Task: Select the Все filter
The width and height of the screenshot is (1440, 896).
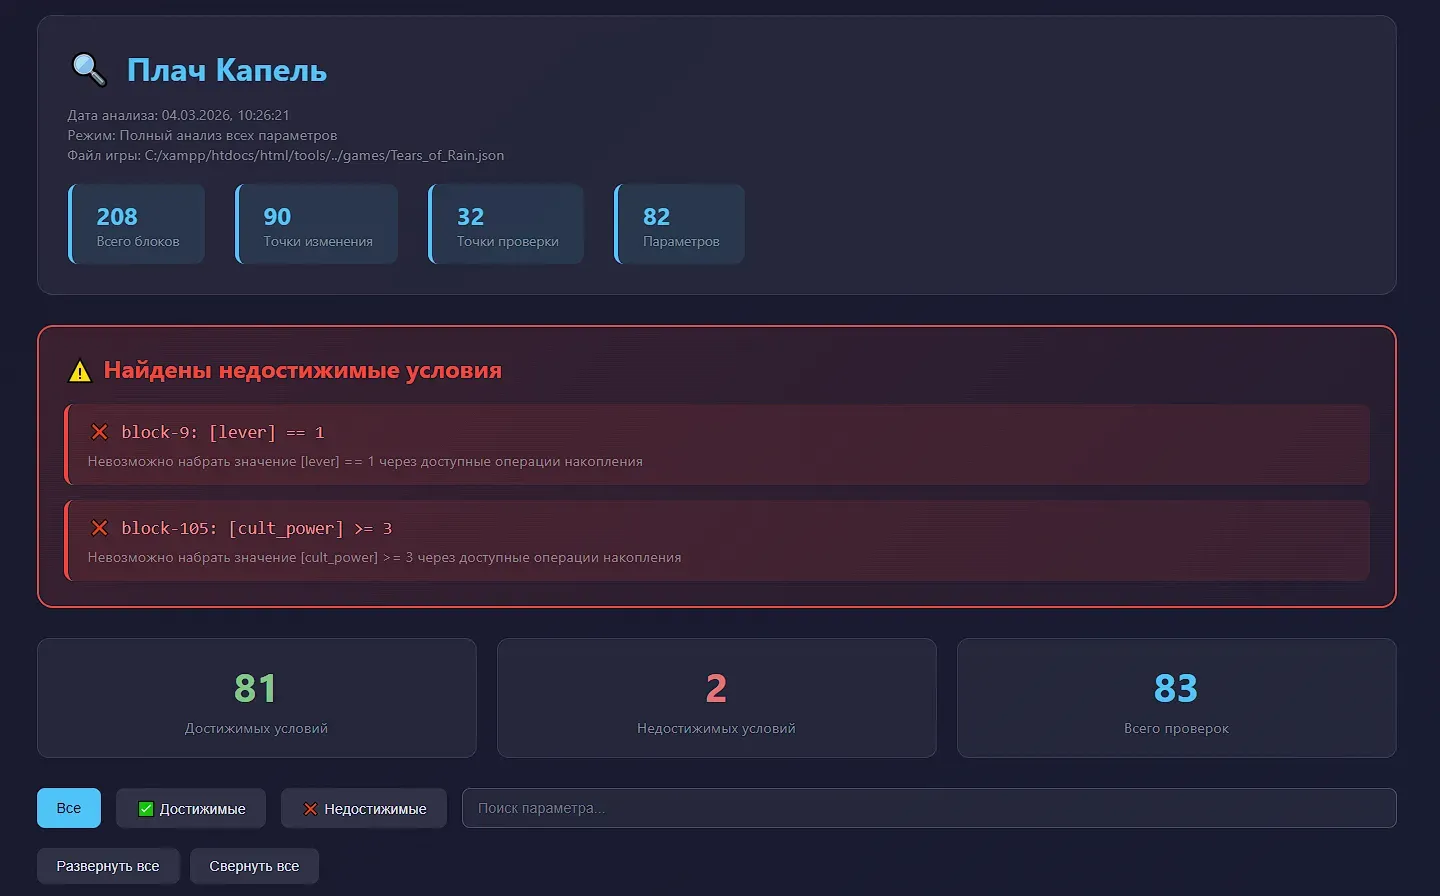Action: point(69,808)
